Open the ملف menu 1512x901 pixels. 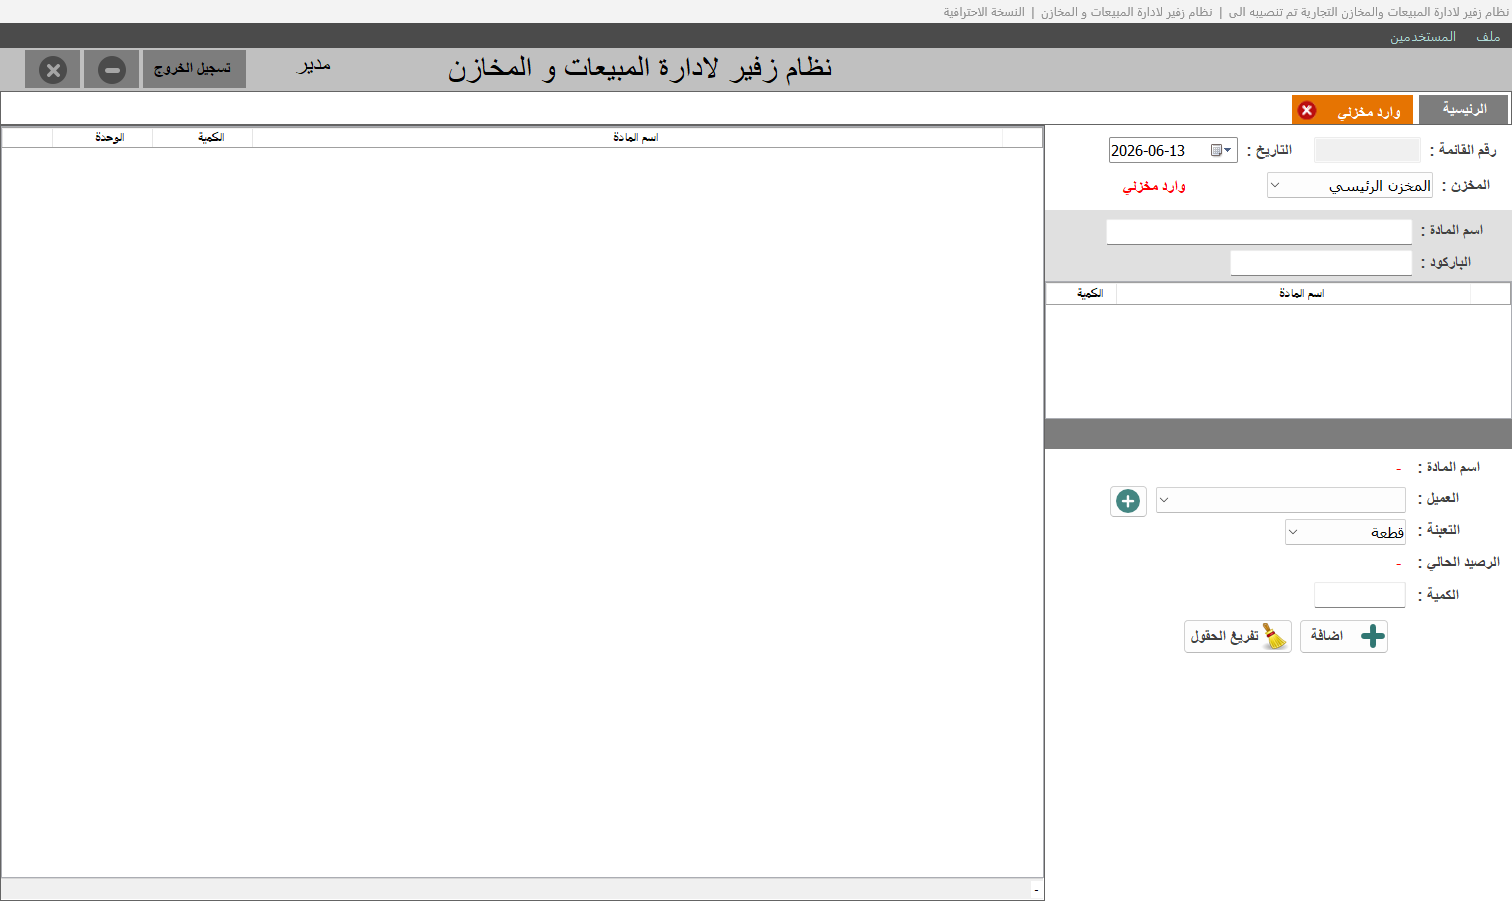1488,36
